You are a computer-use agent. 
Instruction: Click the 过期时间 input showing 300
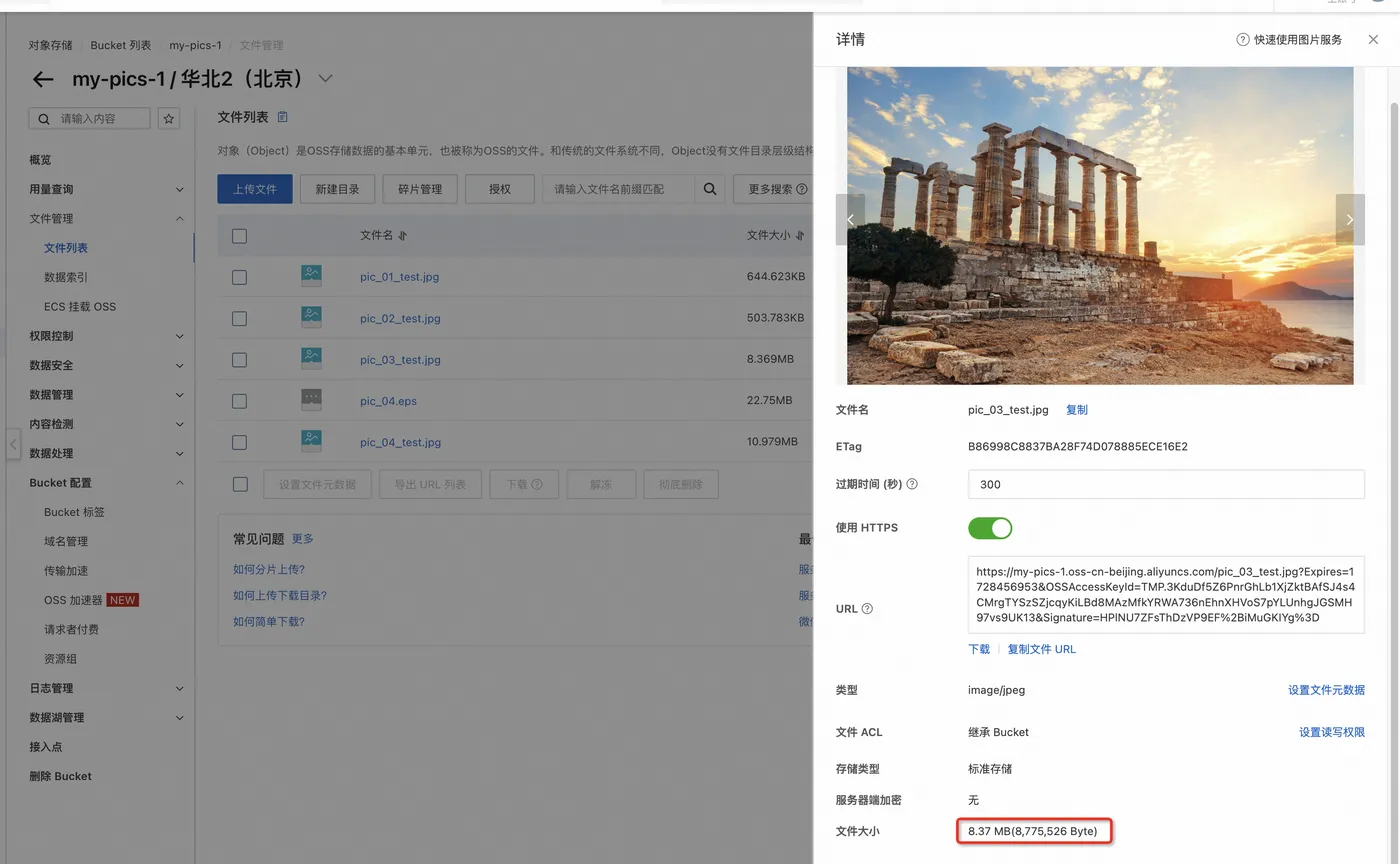click(x=1166, y=484)
